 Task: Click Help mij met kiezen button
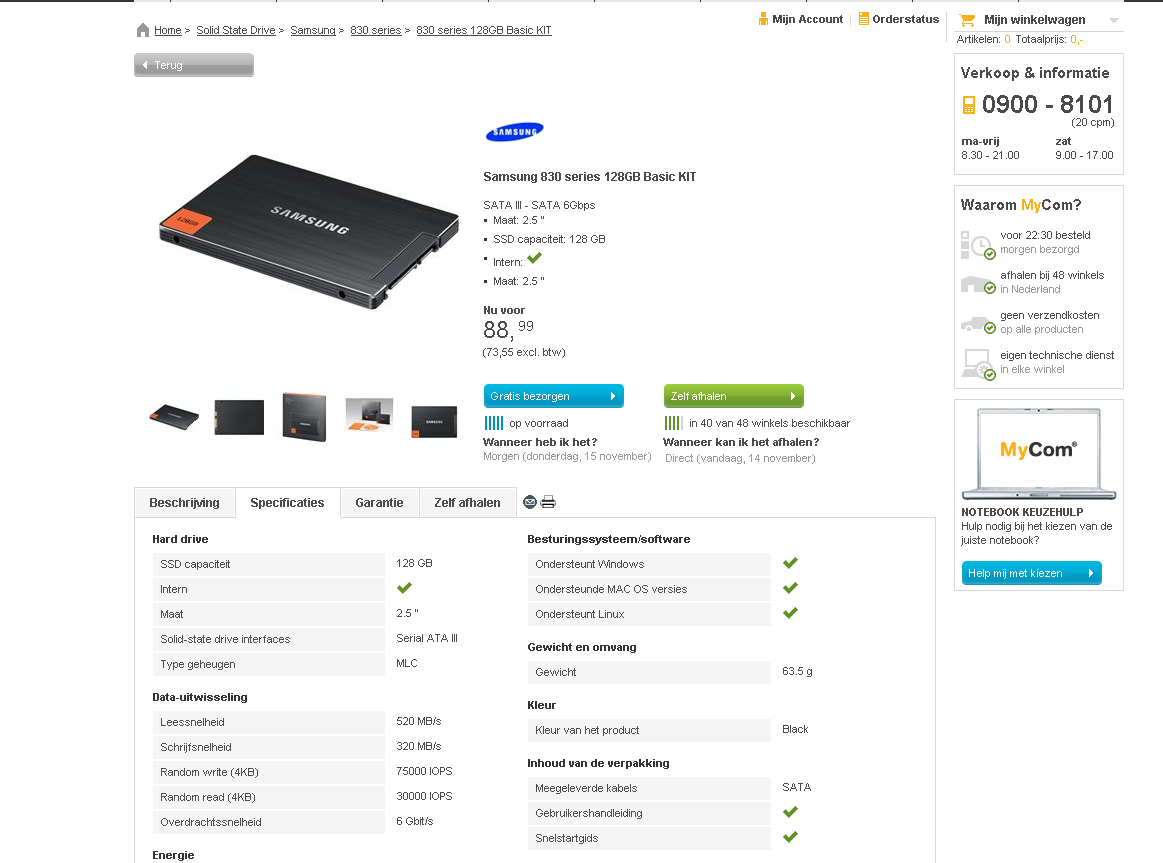(1031, 573)
